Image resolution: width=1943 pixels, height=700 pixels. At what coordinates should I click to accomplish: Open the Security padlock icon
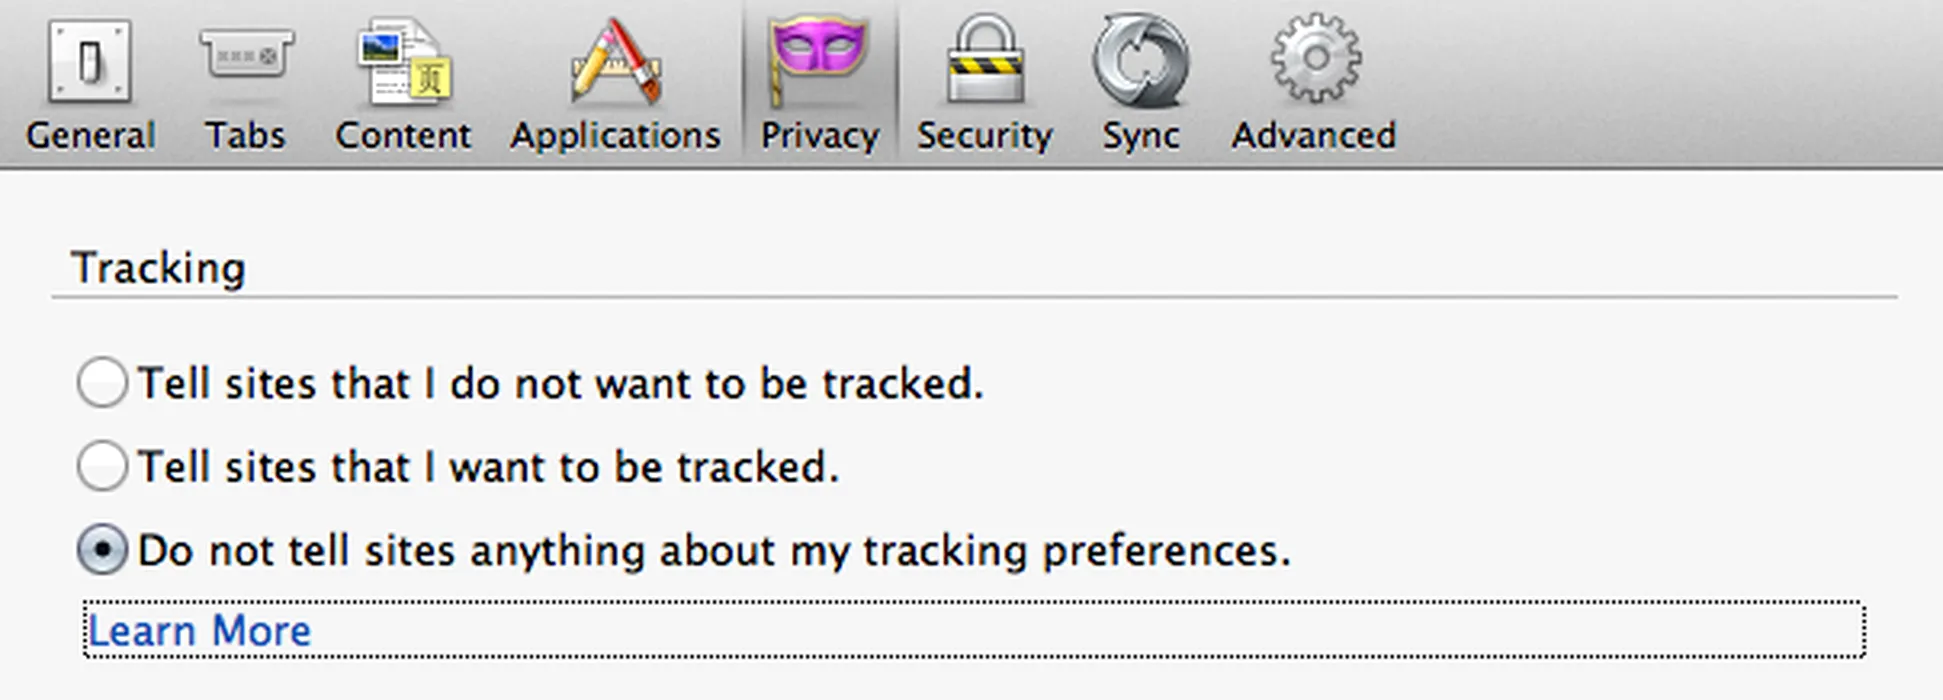pyautogui.click(x=985, y=59)
